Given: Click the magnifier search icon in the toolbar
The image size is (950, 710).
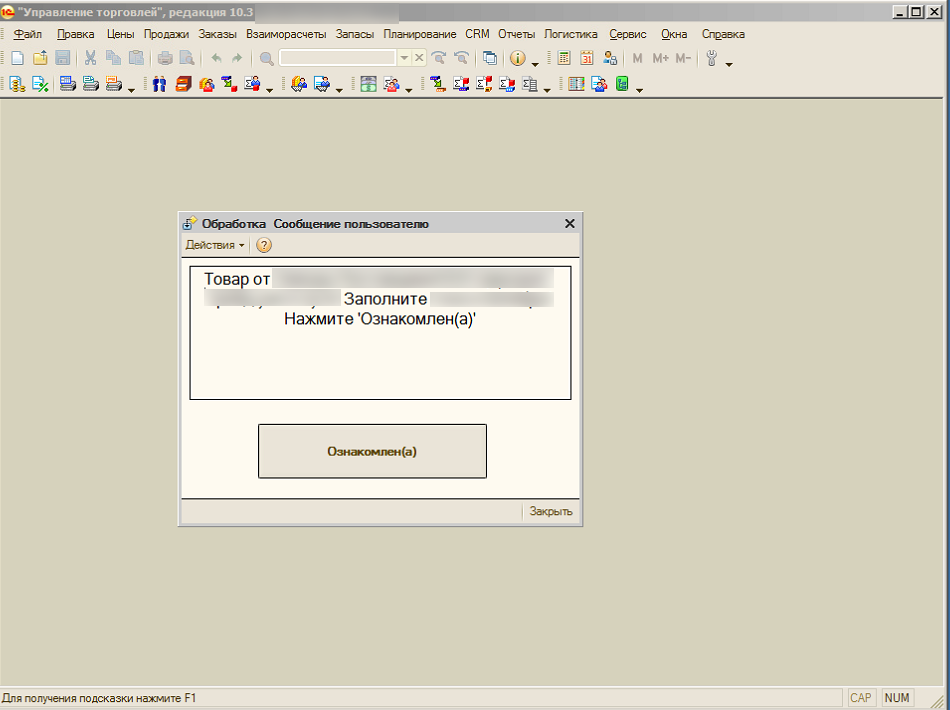Looking at the screenshot, I should pyautogui.click(x=267, y=59).
